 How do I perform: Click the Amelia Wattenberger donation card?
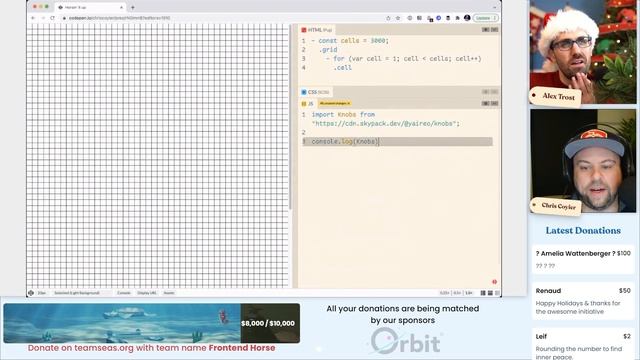(583, 260)
